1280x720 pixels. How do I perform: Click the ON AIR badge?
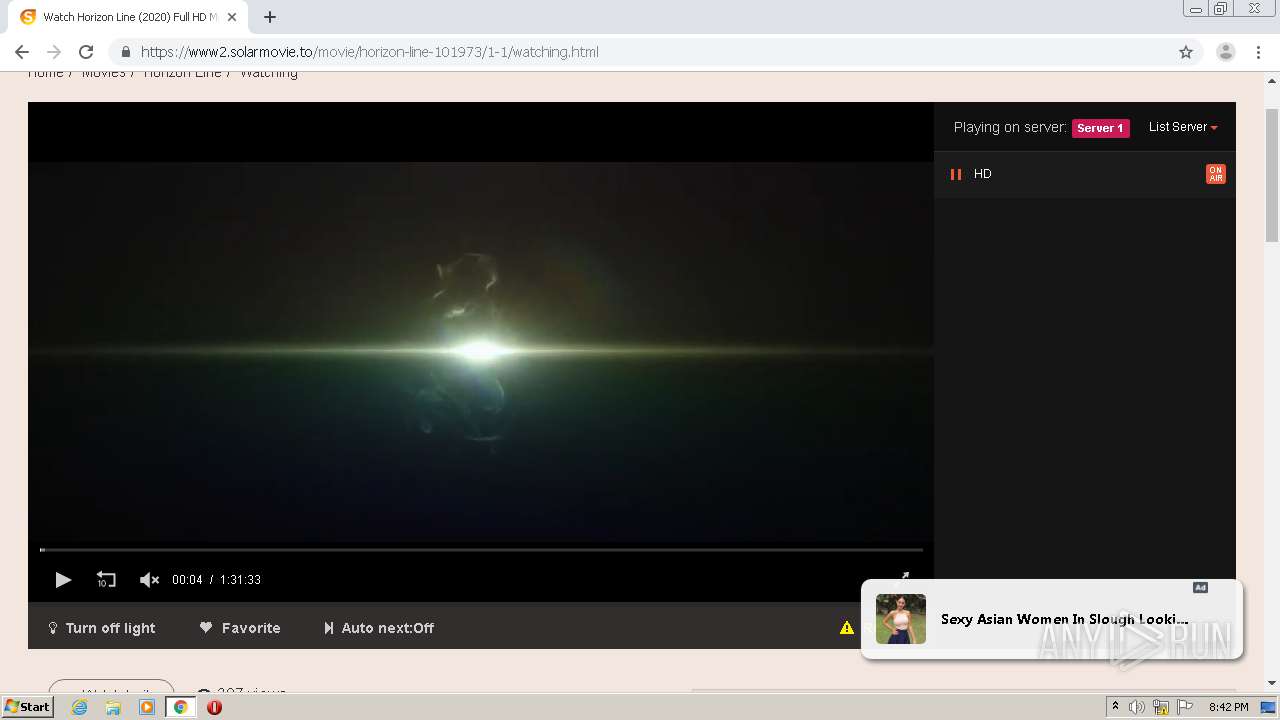coord(1216,174)
